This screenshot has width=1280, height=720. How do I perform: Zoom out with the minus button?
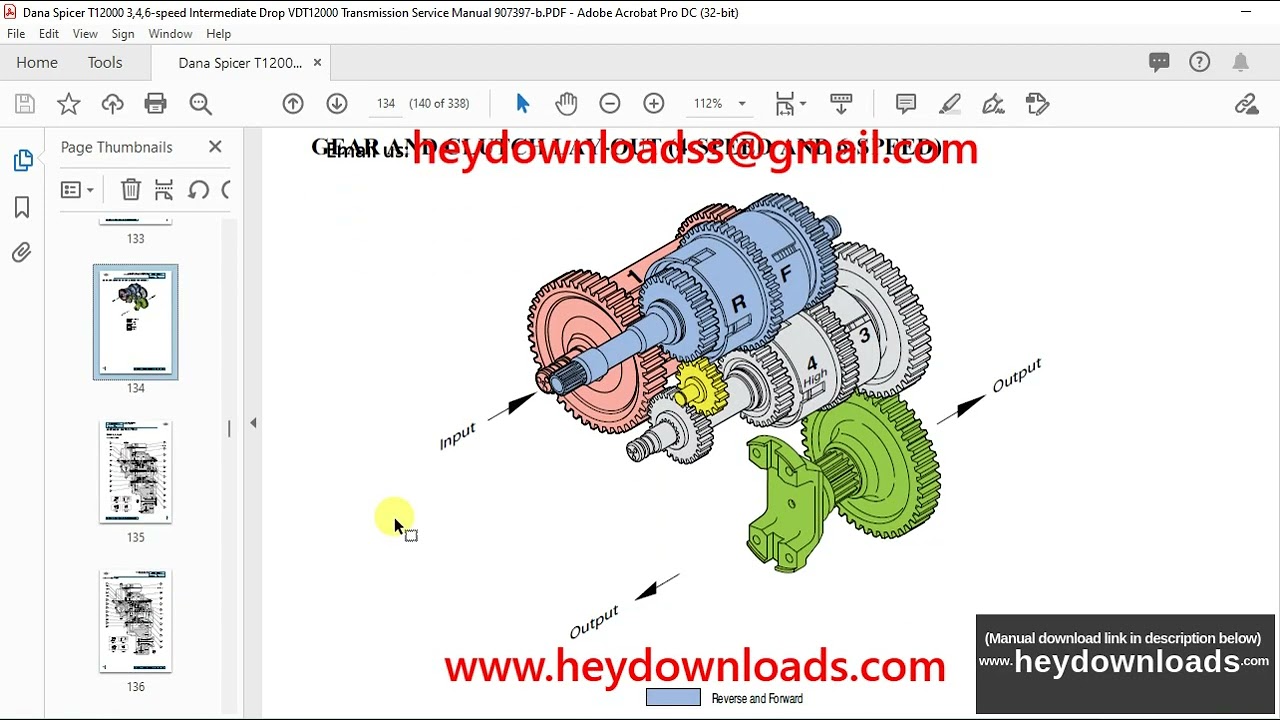(610, 104)
